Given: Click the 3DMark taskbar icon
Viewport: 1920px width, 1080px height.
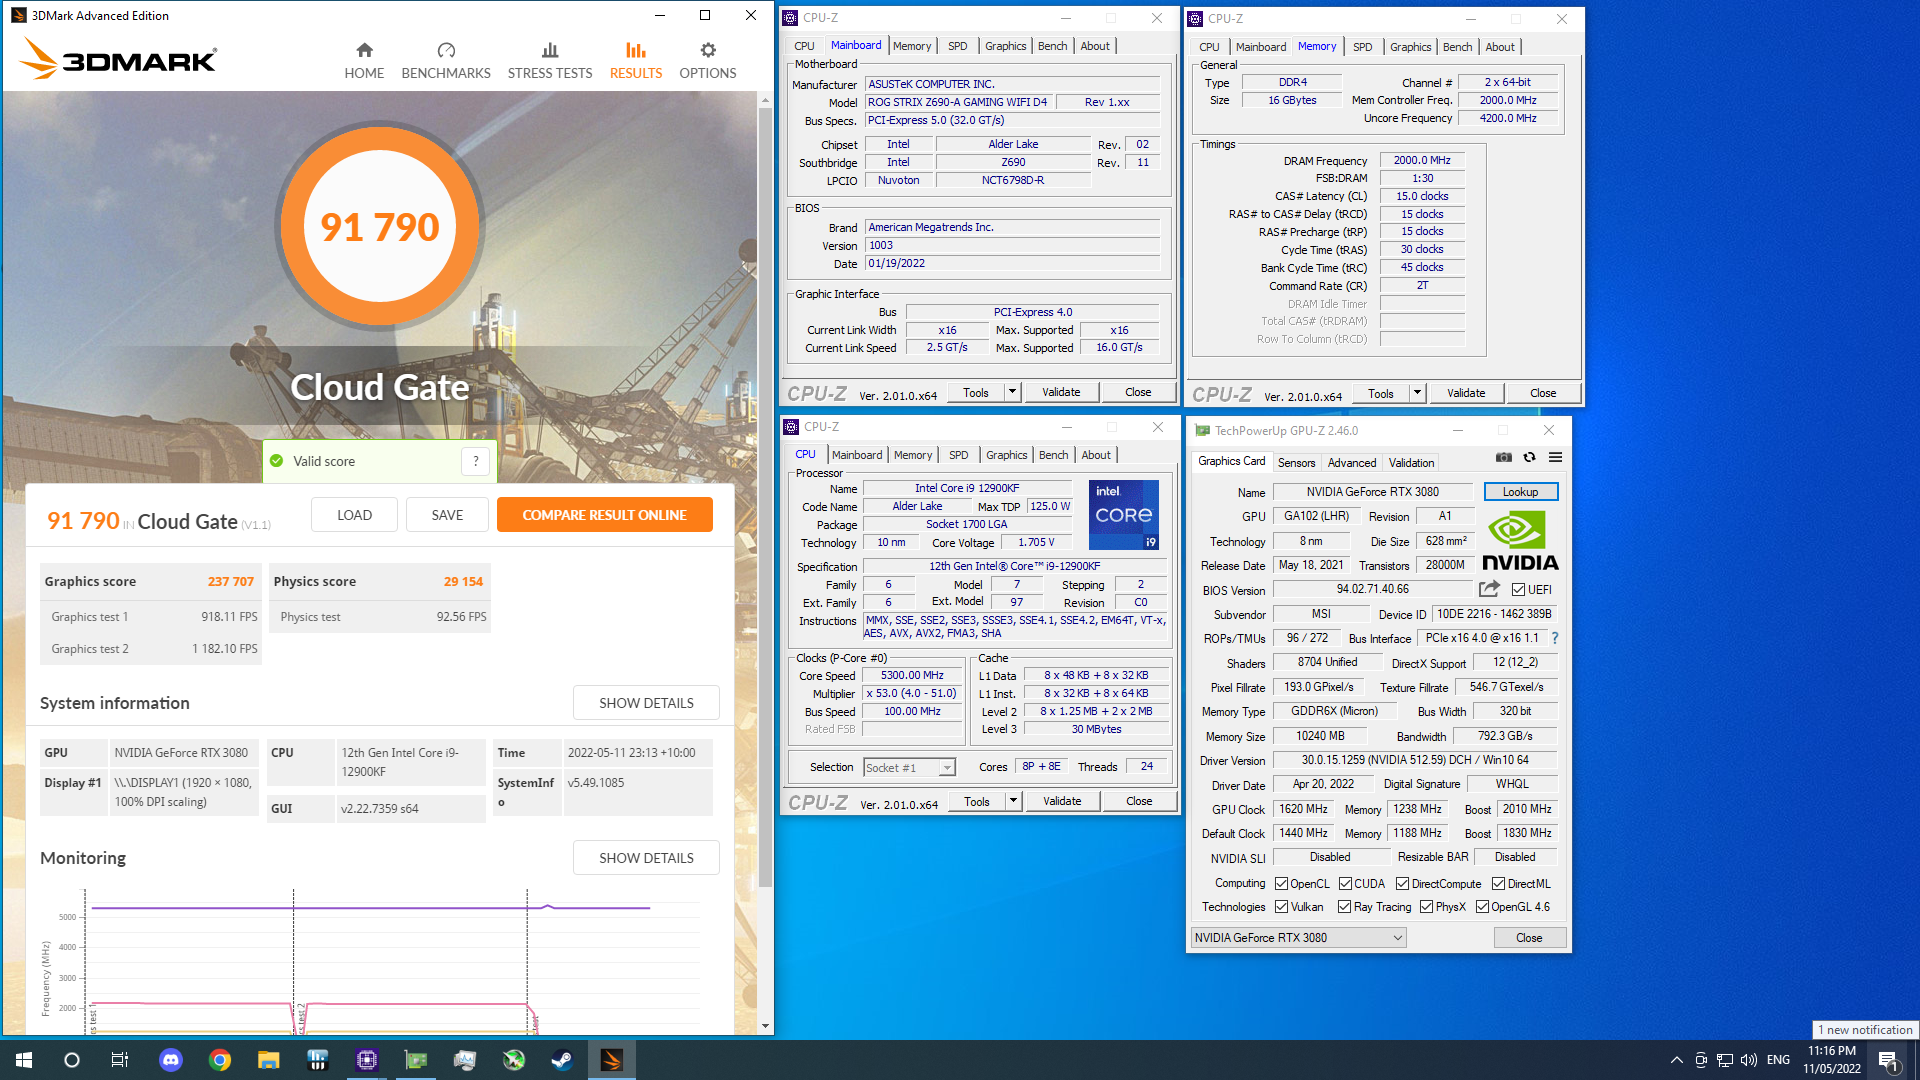Looking at the screenshot, I should [x=612, y=1060].
